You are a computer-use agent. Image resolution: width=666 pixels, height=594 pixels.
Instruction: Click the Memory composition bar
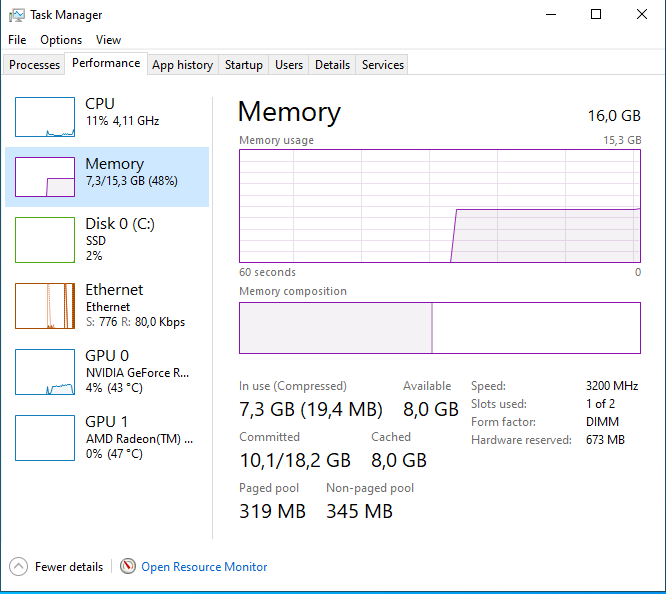pos(439,328)
